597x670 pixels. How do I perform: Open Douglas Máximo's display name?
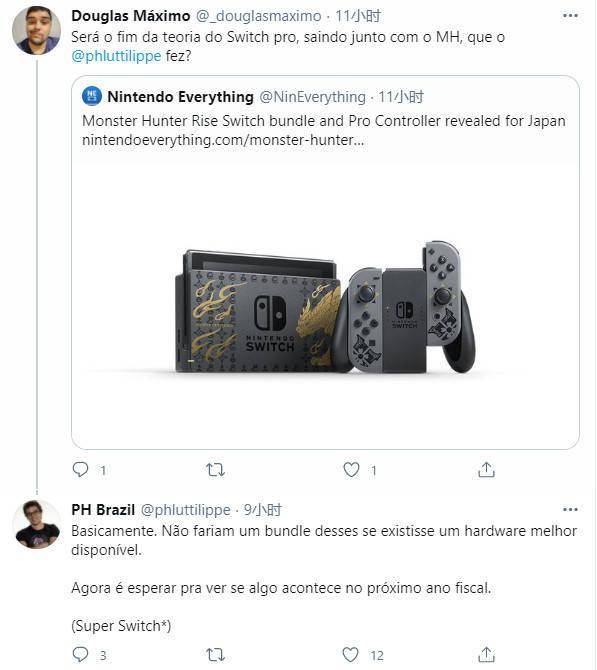[x=131, y=16]
